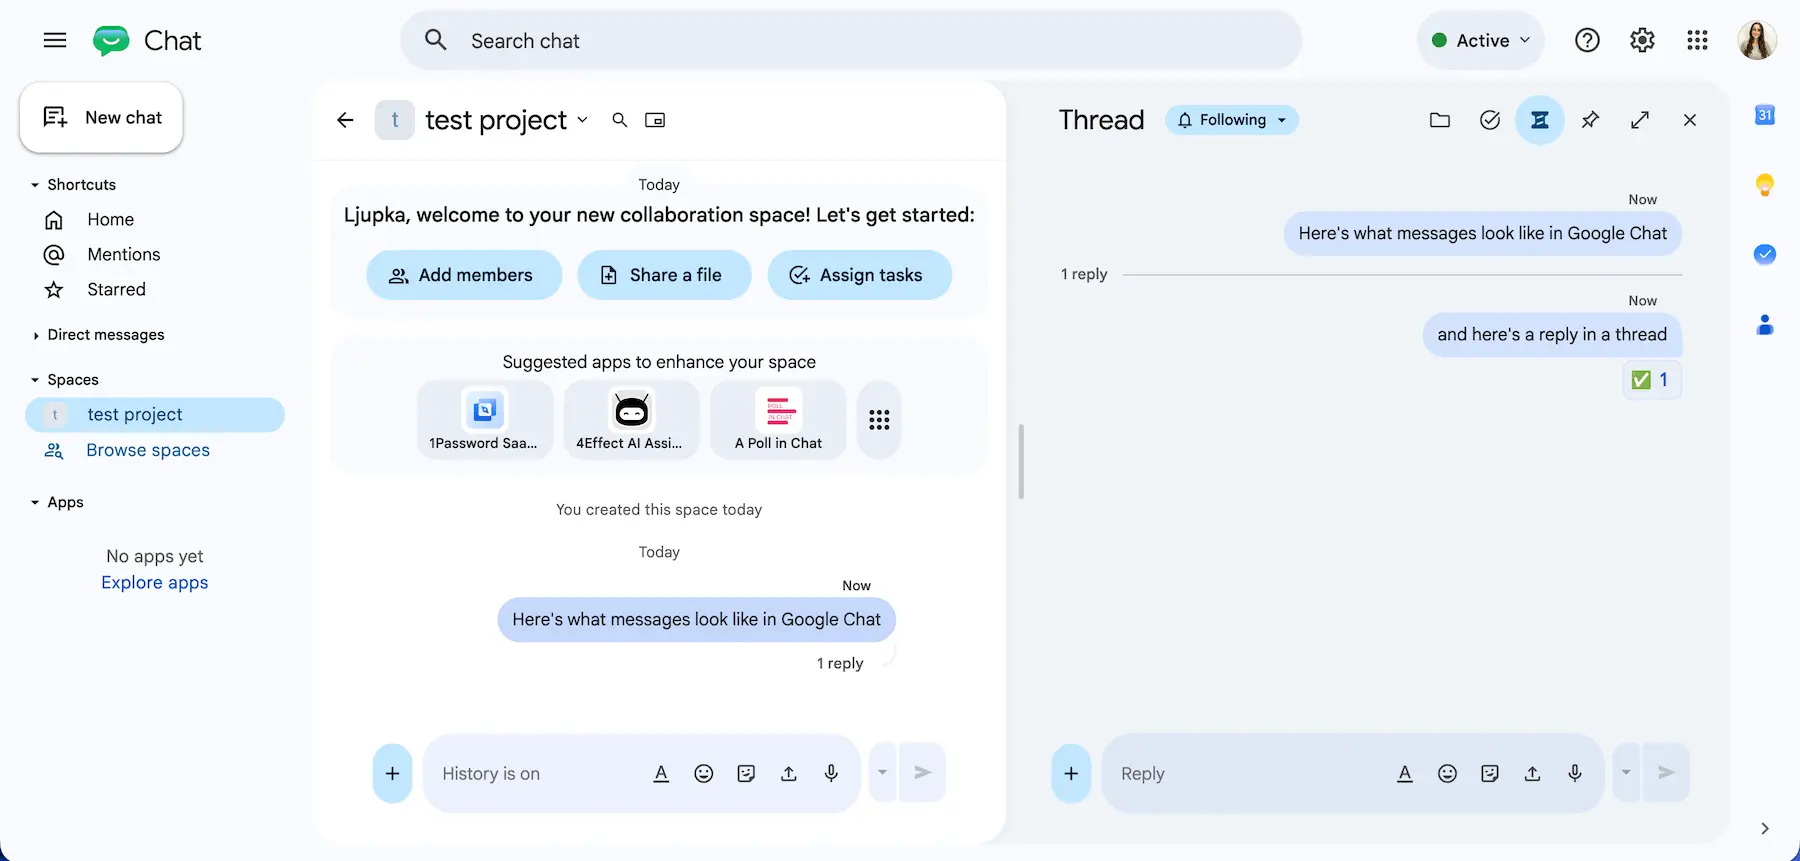The height and width of the screenshot is (861, 1800).
Task: Click the Search chat field
Action: point(851,41)
